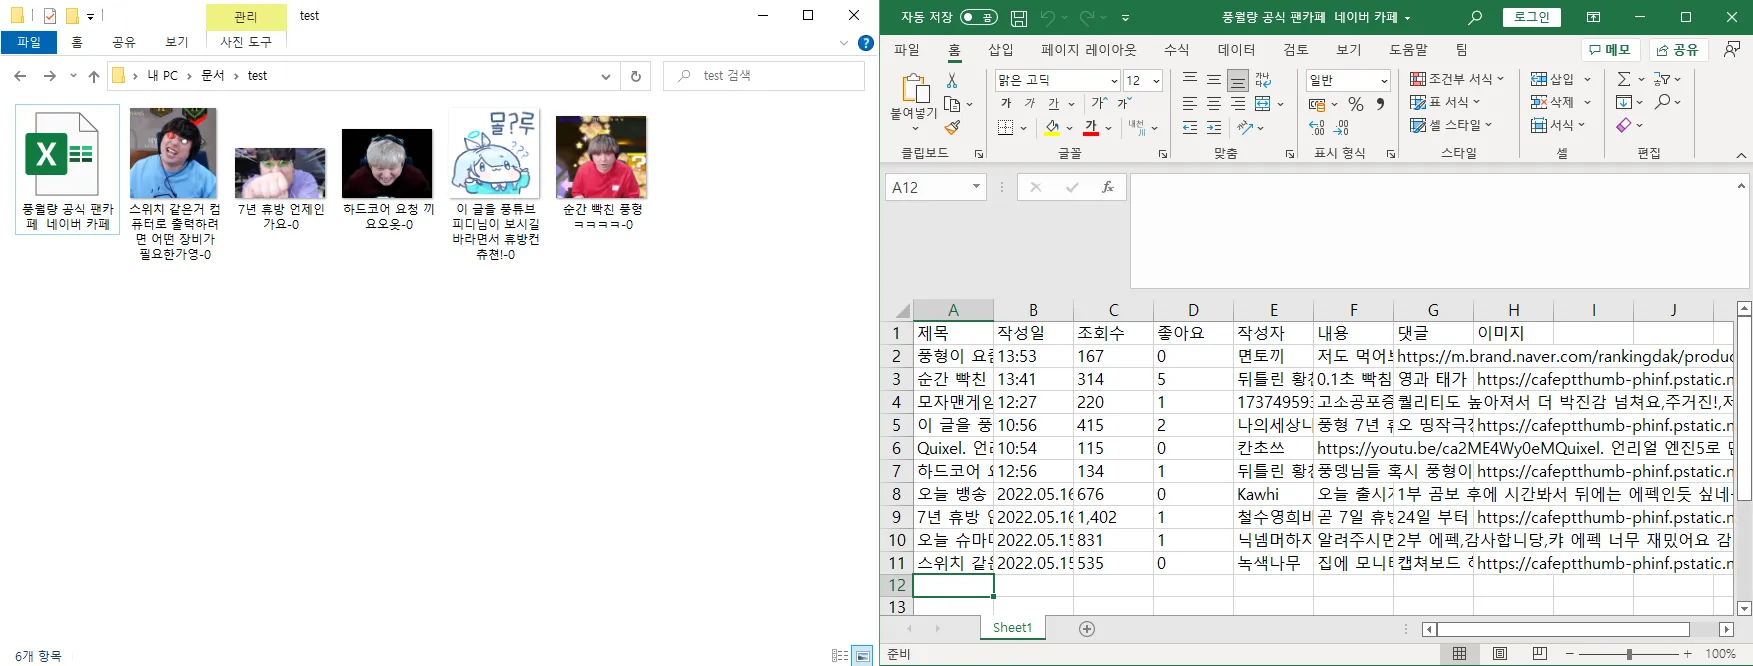The width and height of the screenshot is (1753, 666).
Task: Click the Insert Function fx icon
Action: (1107, 187)
